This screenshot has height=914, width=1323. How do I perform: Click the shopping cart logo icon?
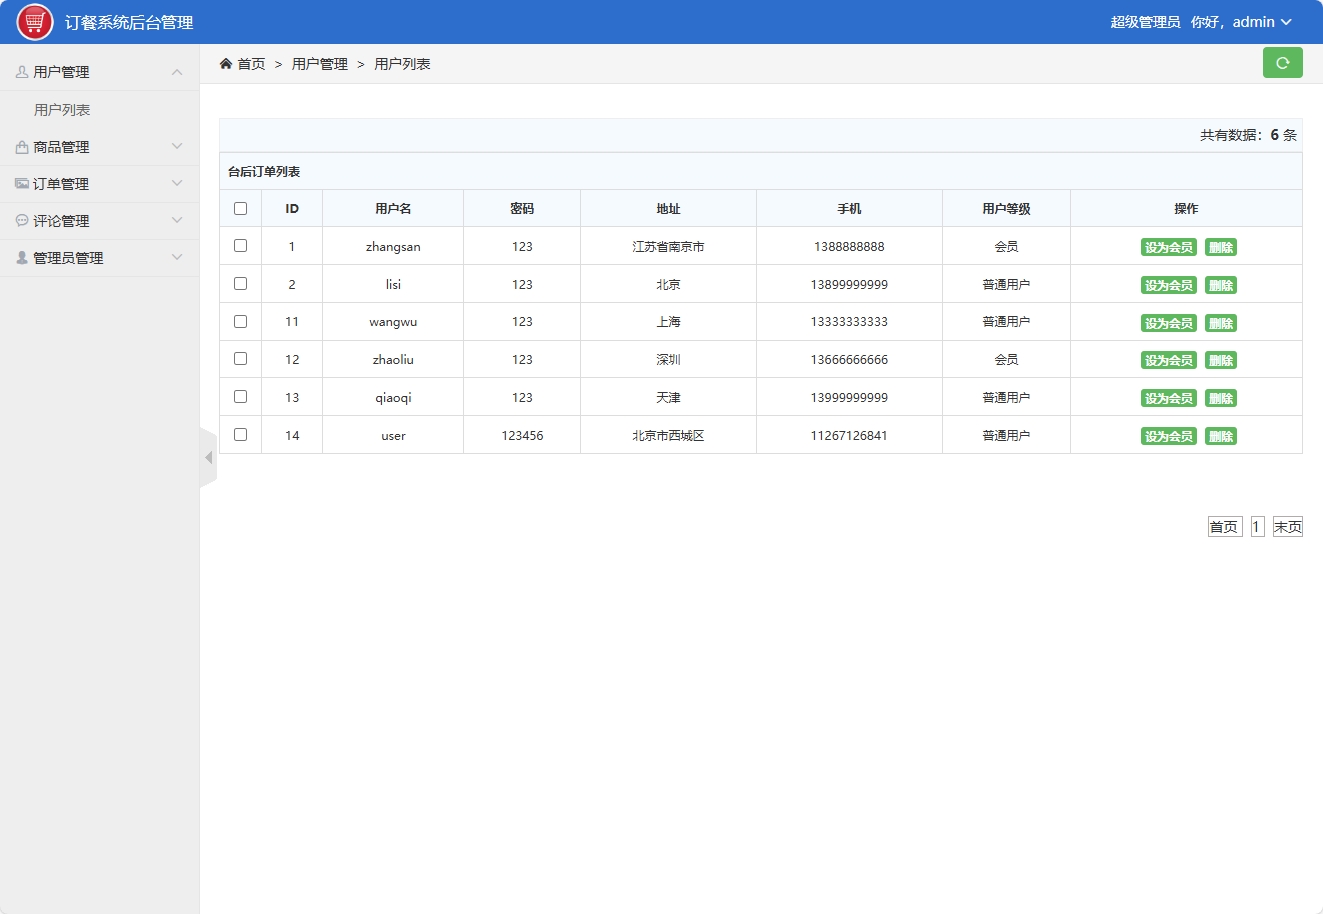point(33,20)
